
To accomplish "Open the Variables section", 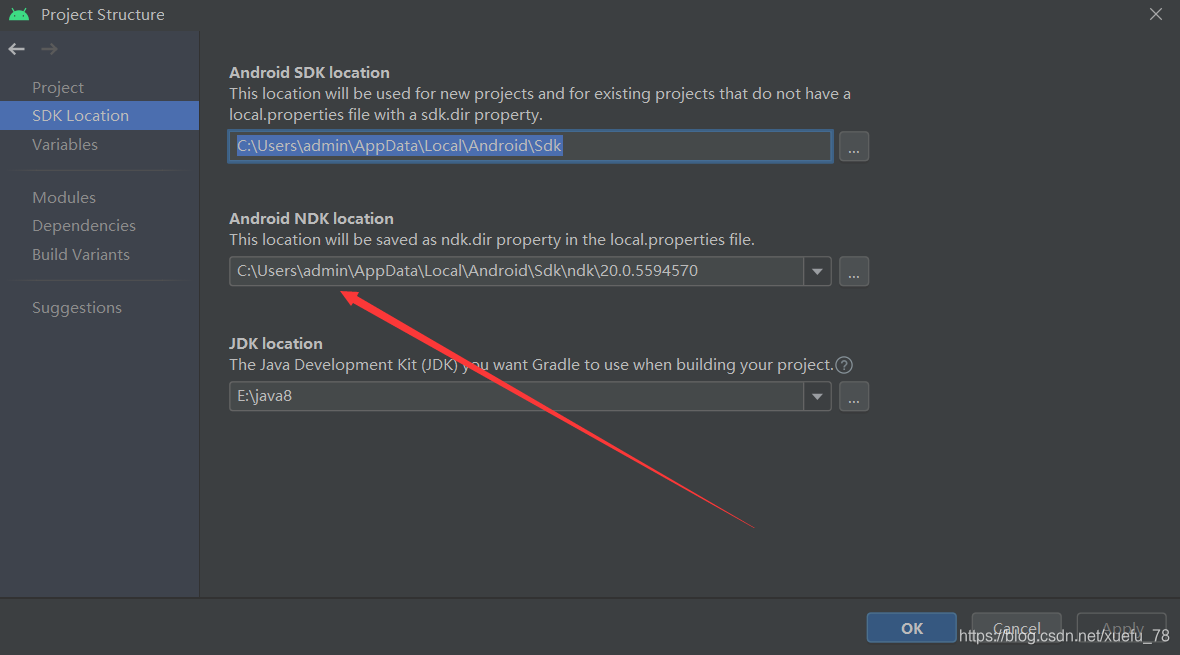I will coord(65,145).
